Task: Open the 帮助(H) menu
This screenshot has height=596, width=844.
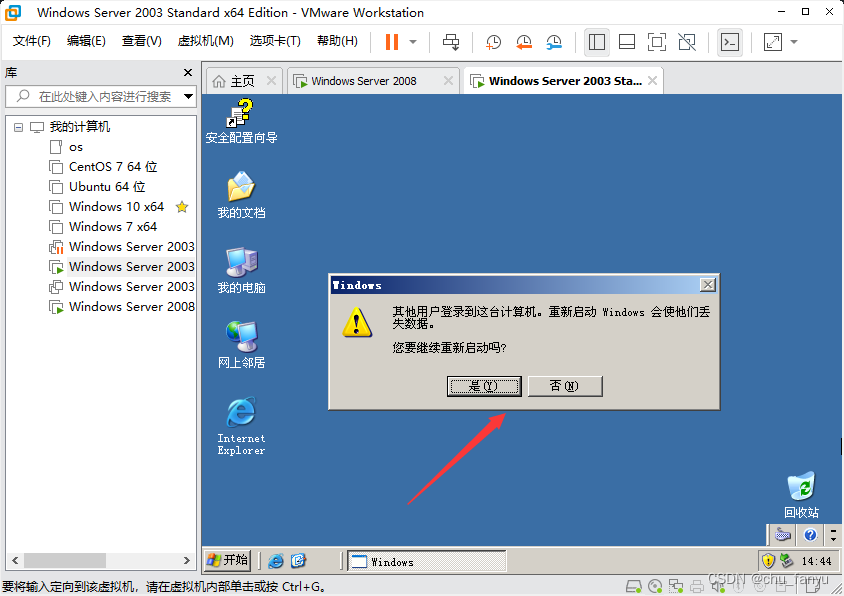Action: [x=337, y=41]
